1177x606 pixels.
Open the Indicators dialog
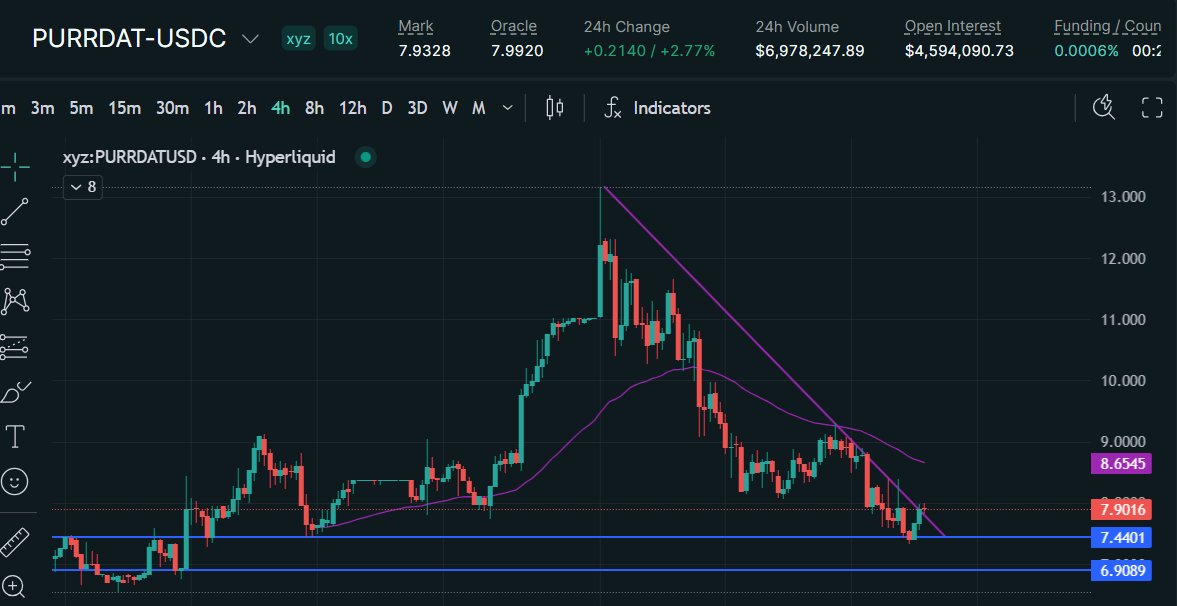coord(658,108)
